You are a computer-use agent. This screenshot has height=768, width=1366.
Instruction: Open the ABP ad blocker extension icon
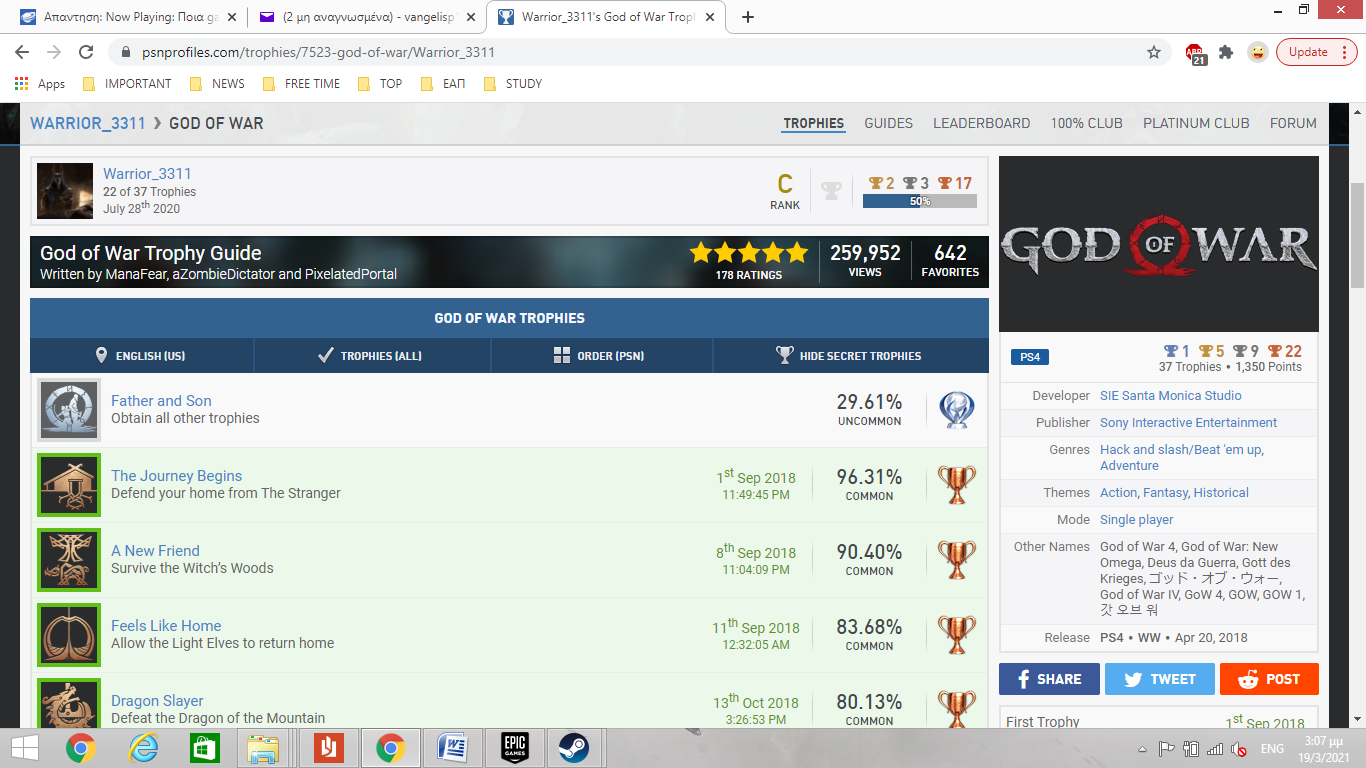1195,52
